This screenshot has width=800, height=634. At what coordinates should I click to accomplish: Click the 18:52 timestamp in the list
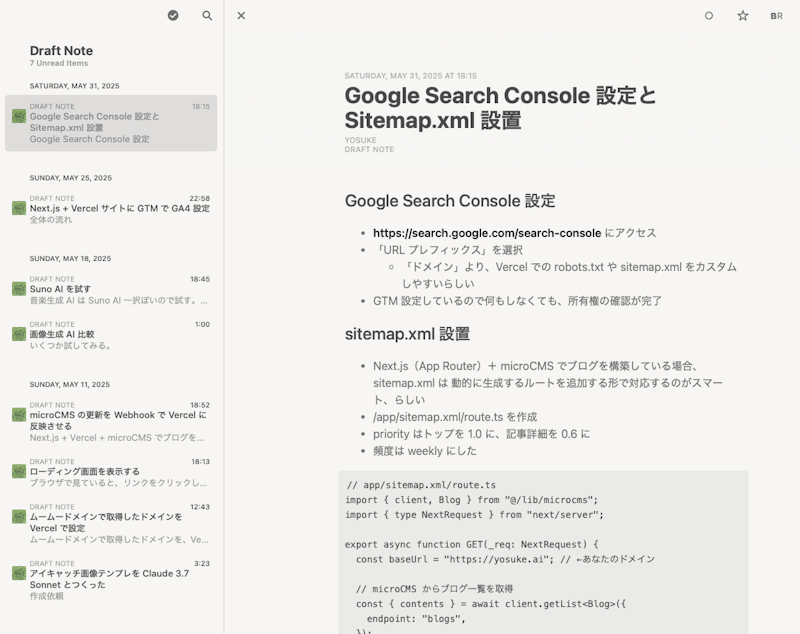(x=200, y=405)
